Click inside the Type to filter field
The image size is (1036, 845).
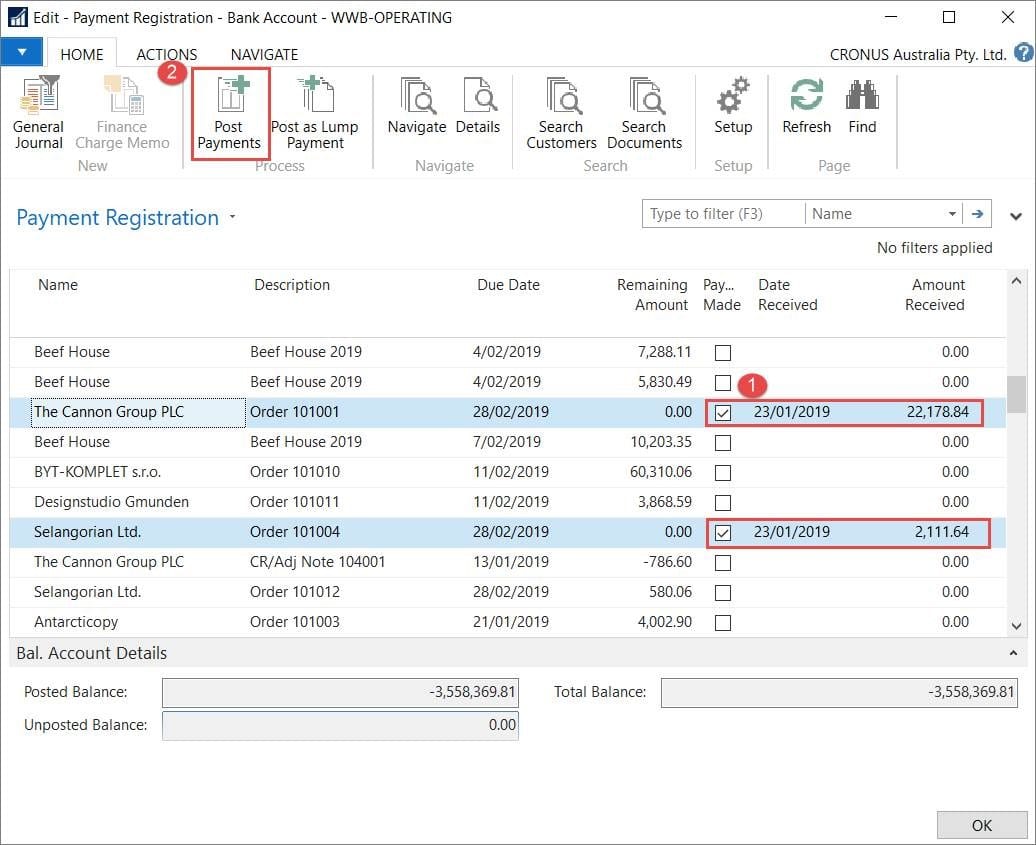(x=722, y=213)
